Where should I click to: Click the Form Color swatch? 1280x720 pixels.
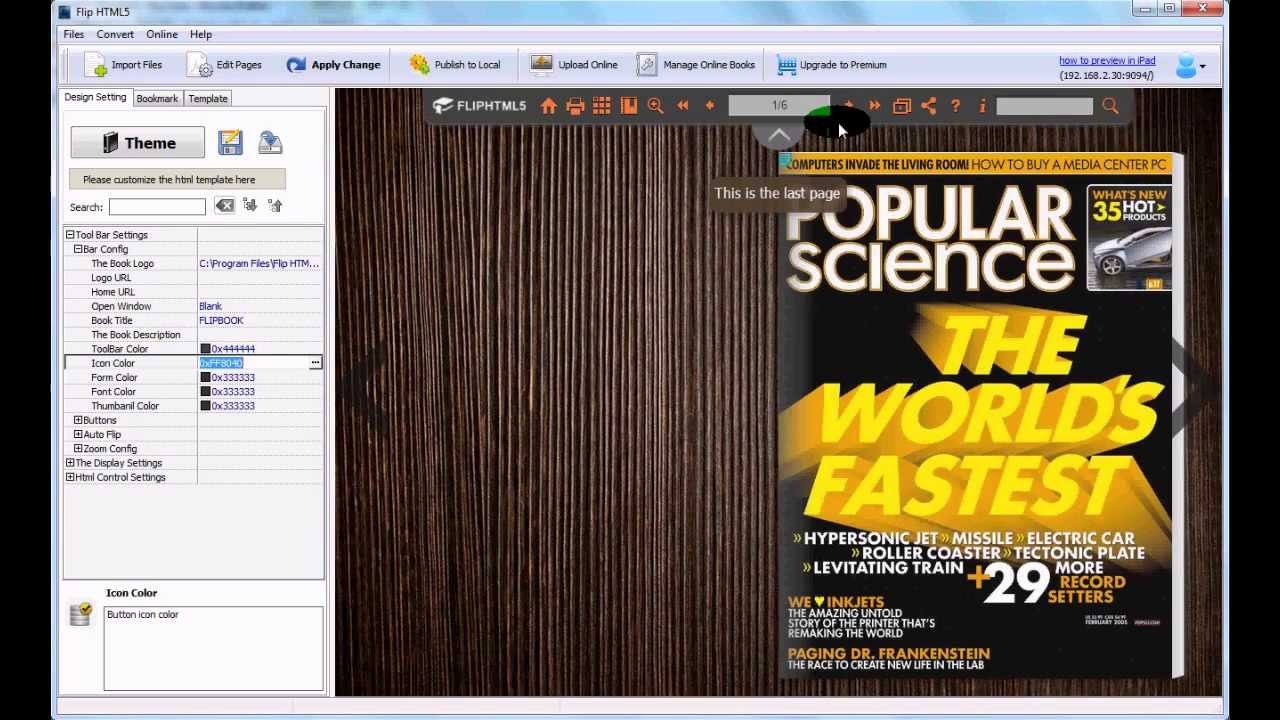click(x=205, y=378)
